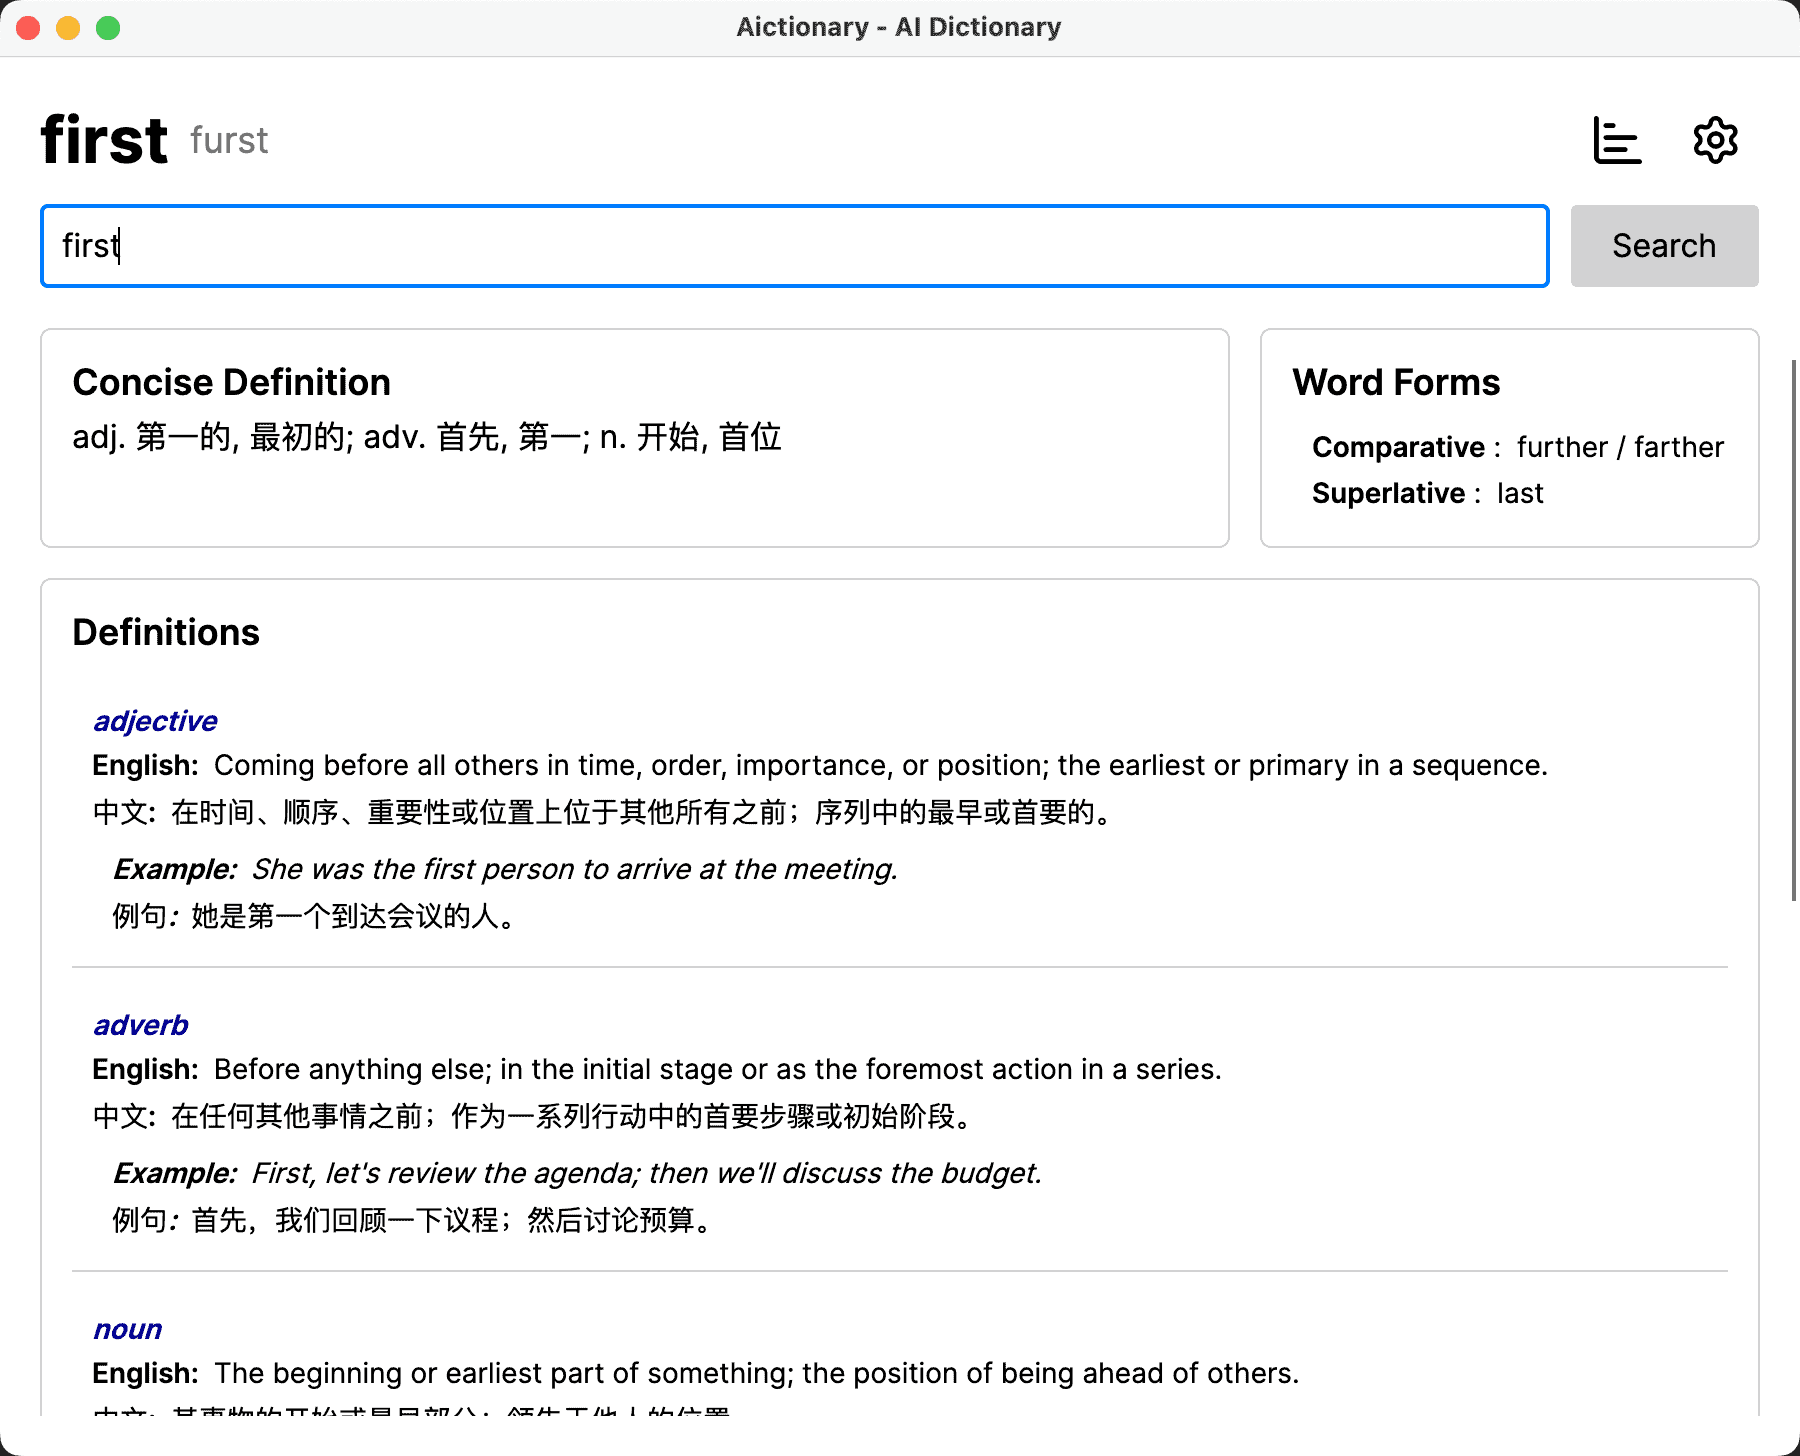1800x1456 pixels.
Task: Click the Word Forms panel title
Action: click(x=1395, y=381)
